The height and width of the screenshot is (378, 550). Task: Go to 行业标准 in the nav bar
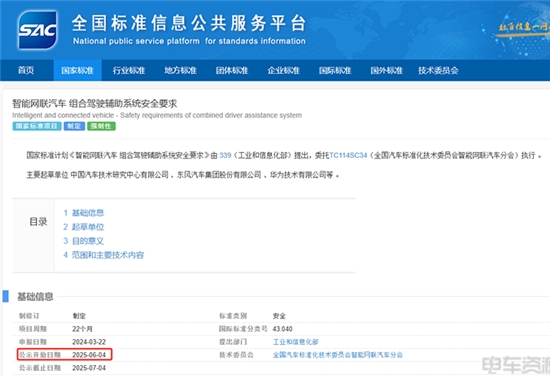pos(129,70)
